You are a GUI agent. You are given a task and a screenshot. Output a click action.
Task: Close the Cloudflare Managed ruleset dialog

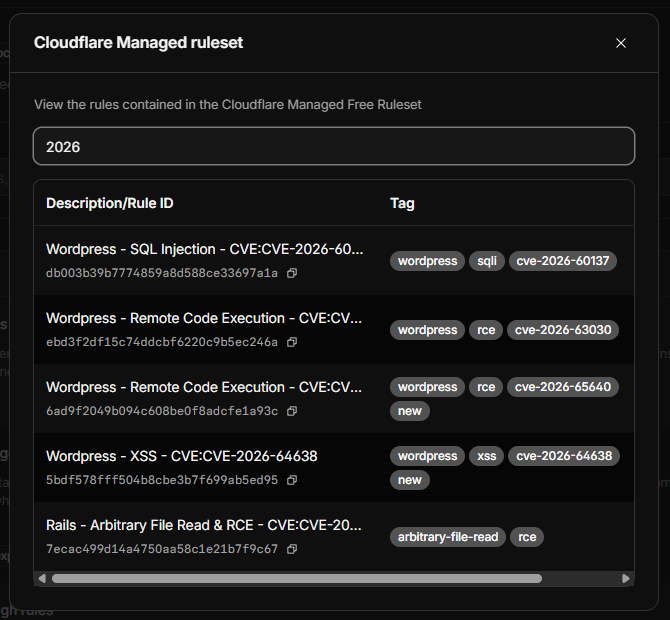620,43
